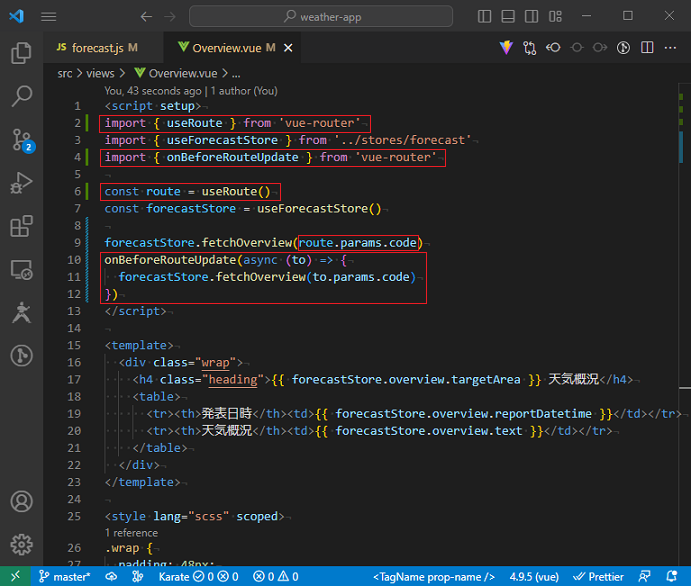Click line number 9 in gutter

[x=77, y=243]
